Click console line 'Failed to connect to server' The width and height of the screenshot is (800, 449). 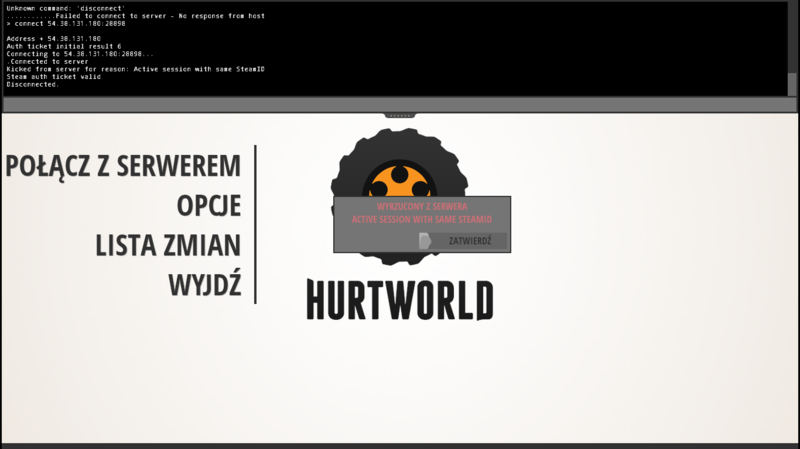[136, 16]
